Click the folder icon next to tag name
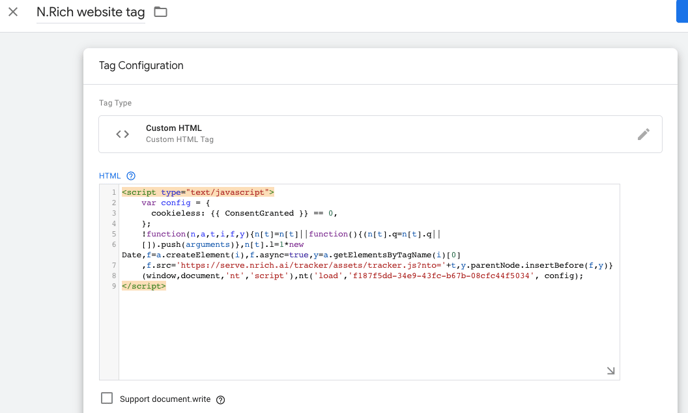The width and height of the screenshot is (688, 413). pyautogui.click(x=161, y=12)
